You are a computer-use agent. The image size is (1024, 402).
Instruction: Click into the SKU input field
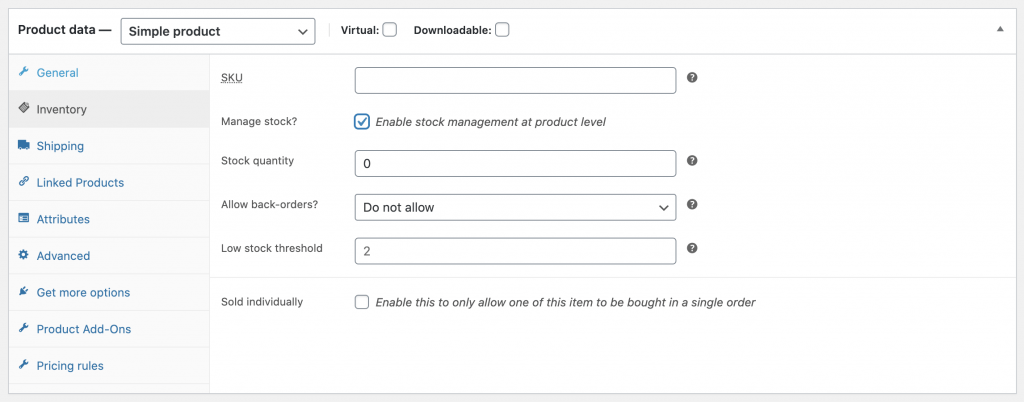point(515,80)
